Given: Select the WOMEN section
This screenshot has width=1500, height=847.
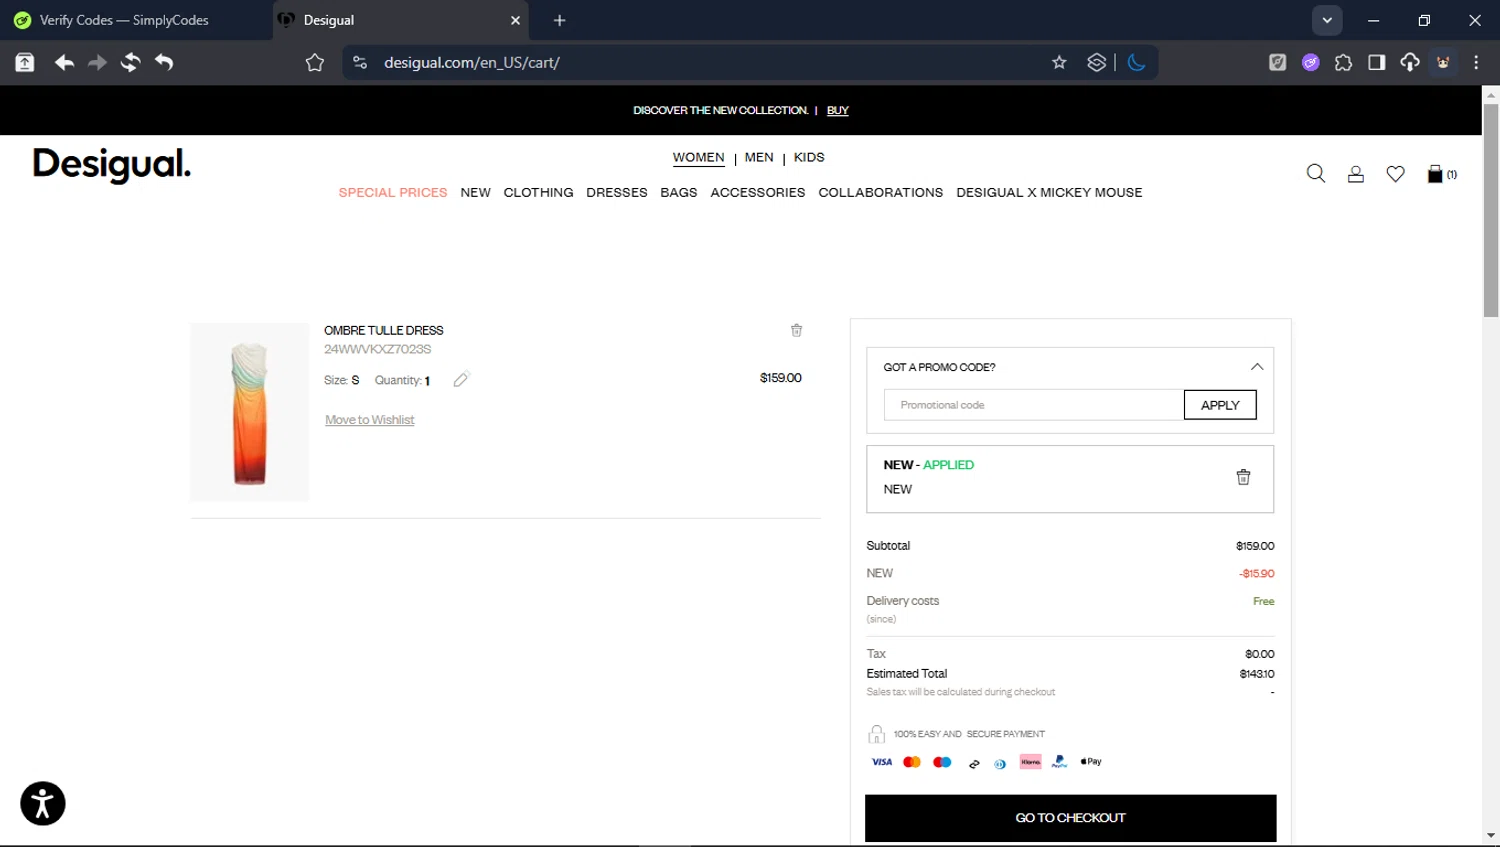Looking at the screenshot, I should click(698, 158).
